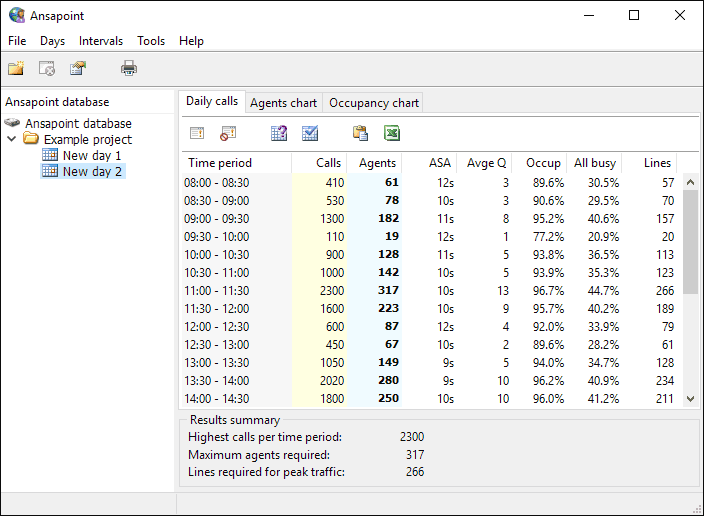The width and height of the screenshot is (704, 516).
Task: Click the Excel export icon
Action: click(x=392, y=133)
